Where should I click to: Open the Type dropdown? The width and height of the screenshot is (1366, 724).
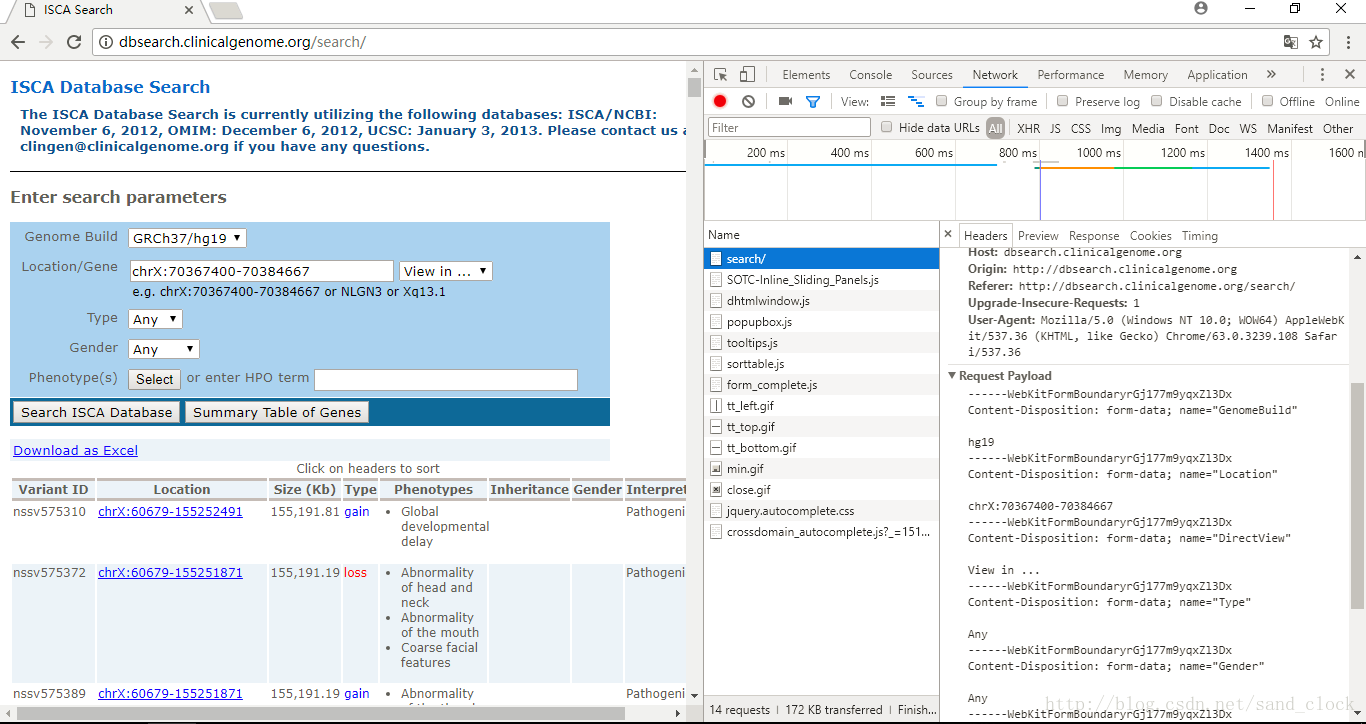coord(155,319)
